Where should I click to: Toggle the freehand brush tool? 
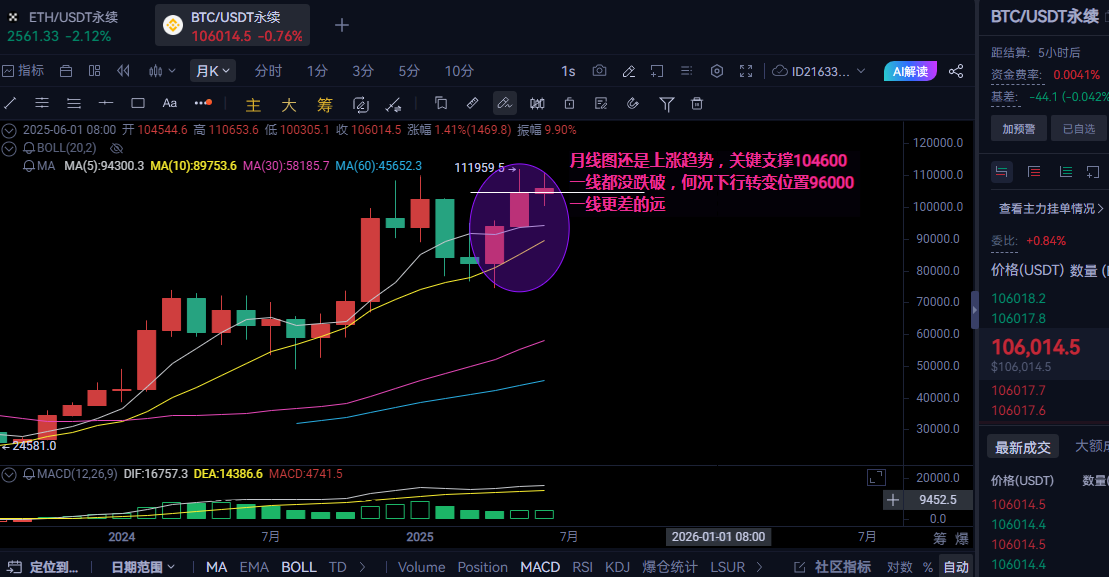point(504,103)
